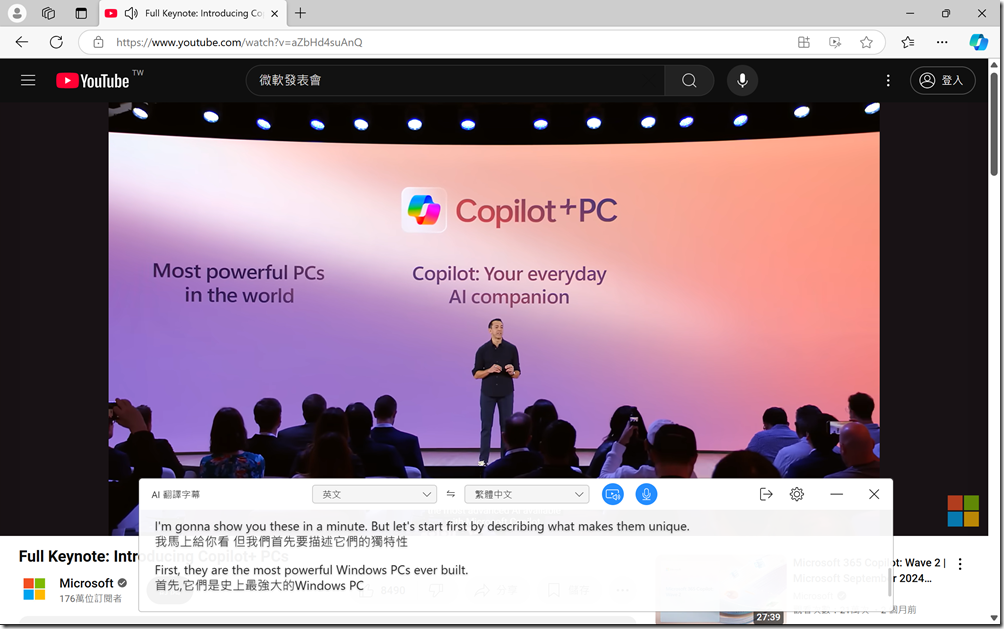Open the apps grid icon in address bar
Viewport: 1004px width, 629px height.
(804, 42)
